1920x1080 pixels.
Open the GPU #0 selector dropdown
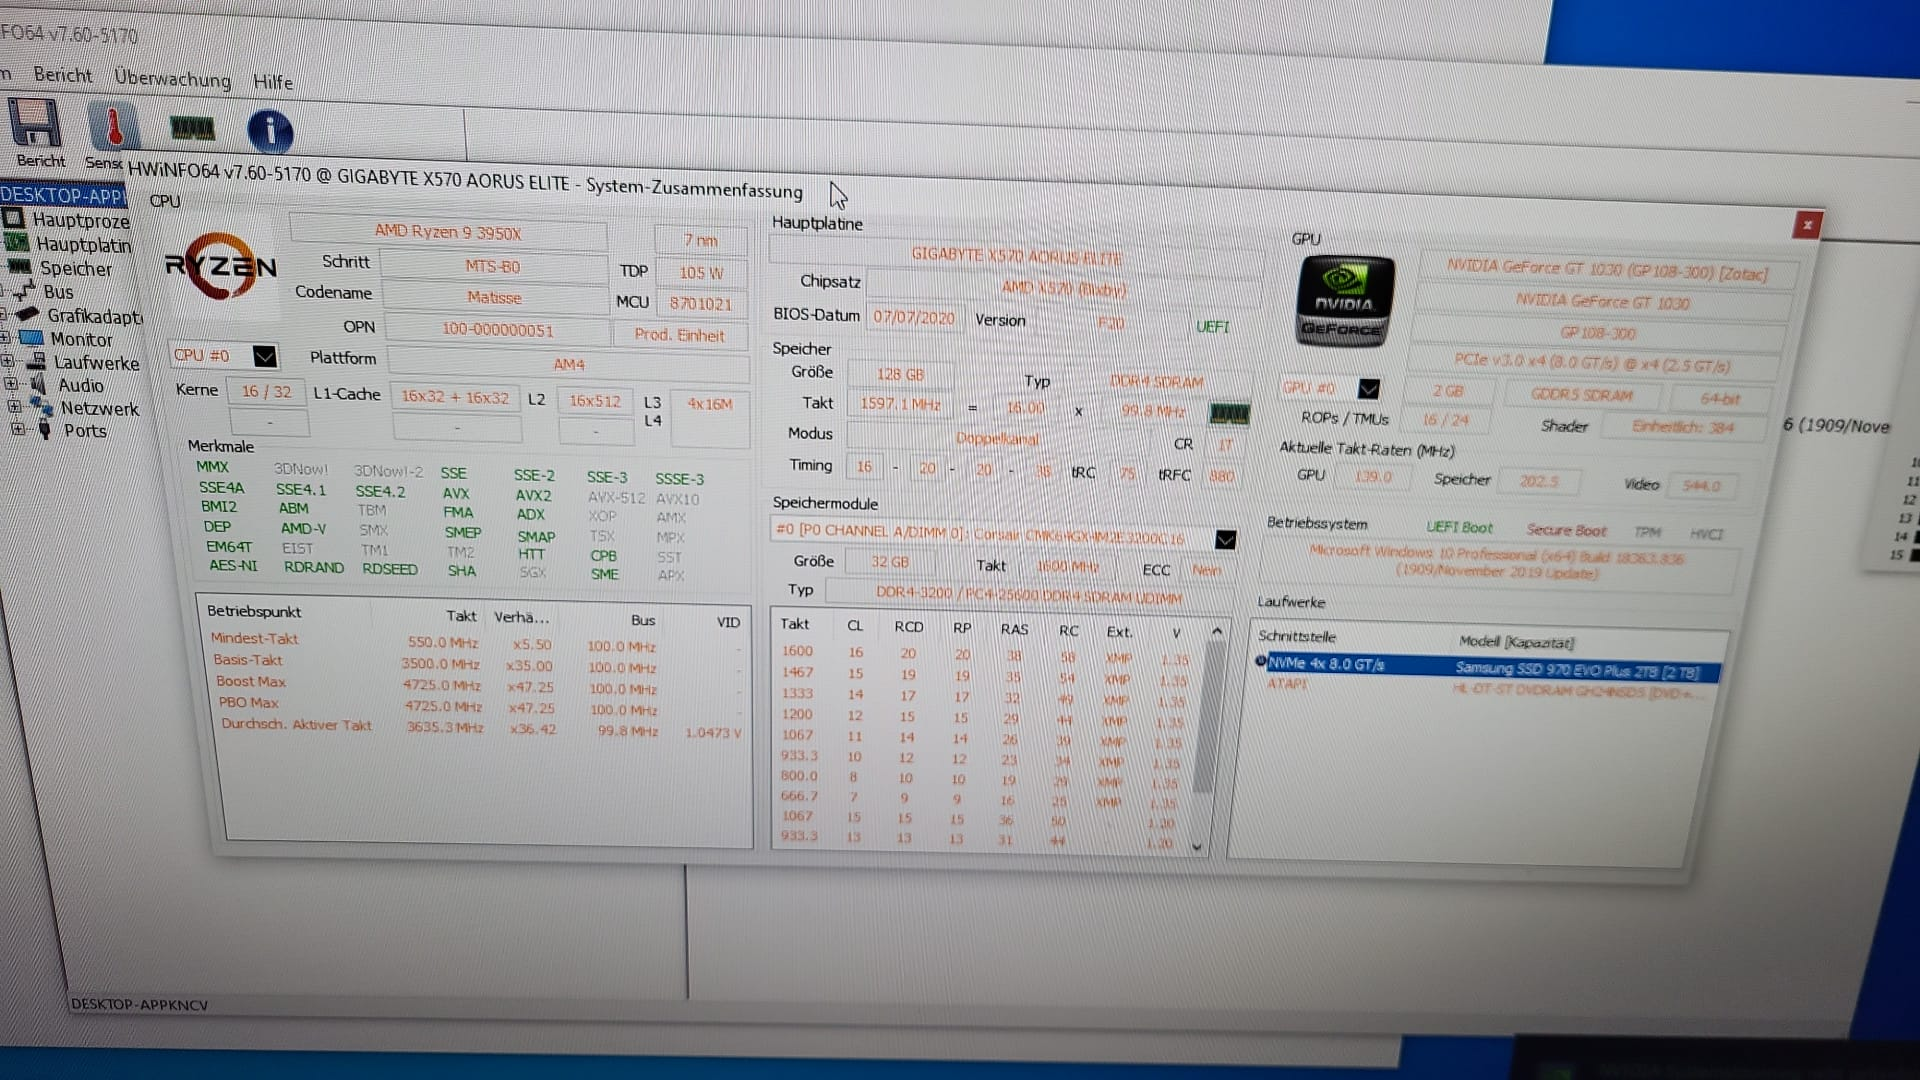(x=1368, y=389)
